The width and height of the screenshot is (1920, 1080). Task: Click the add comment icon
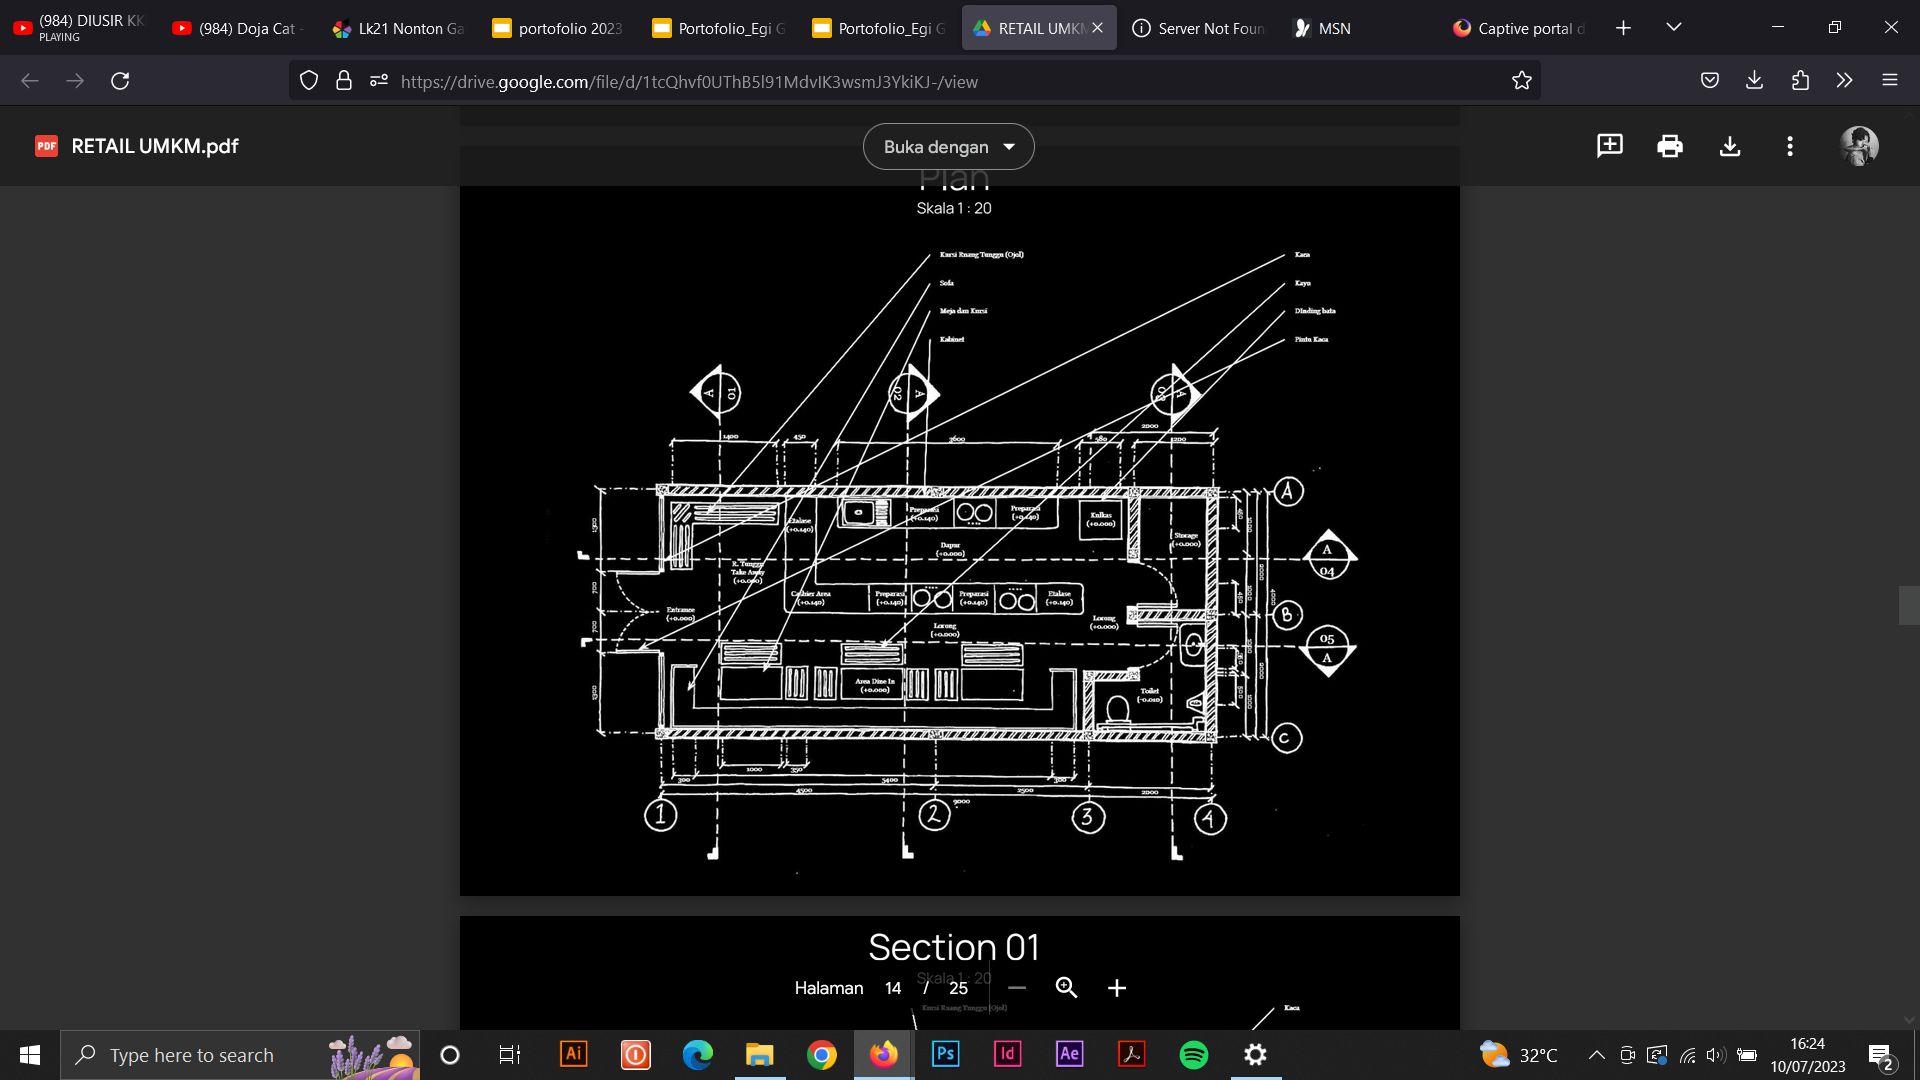click(1609, 146)
